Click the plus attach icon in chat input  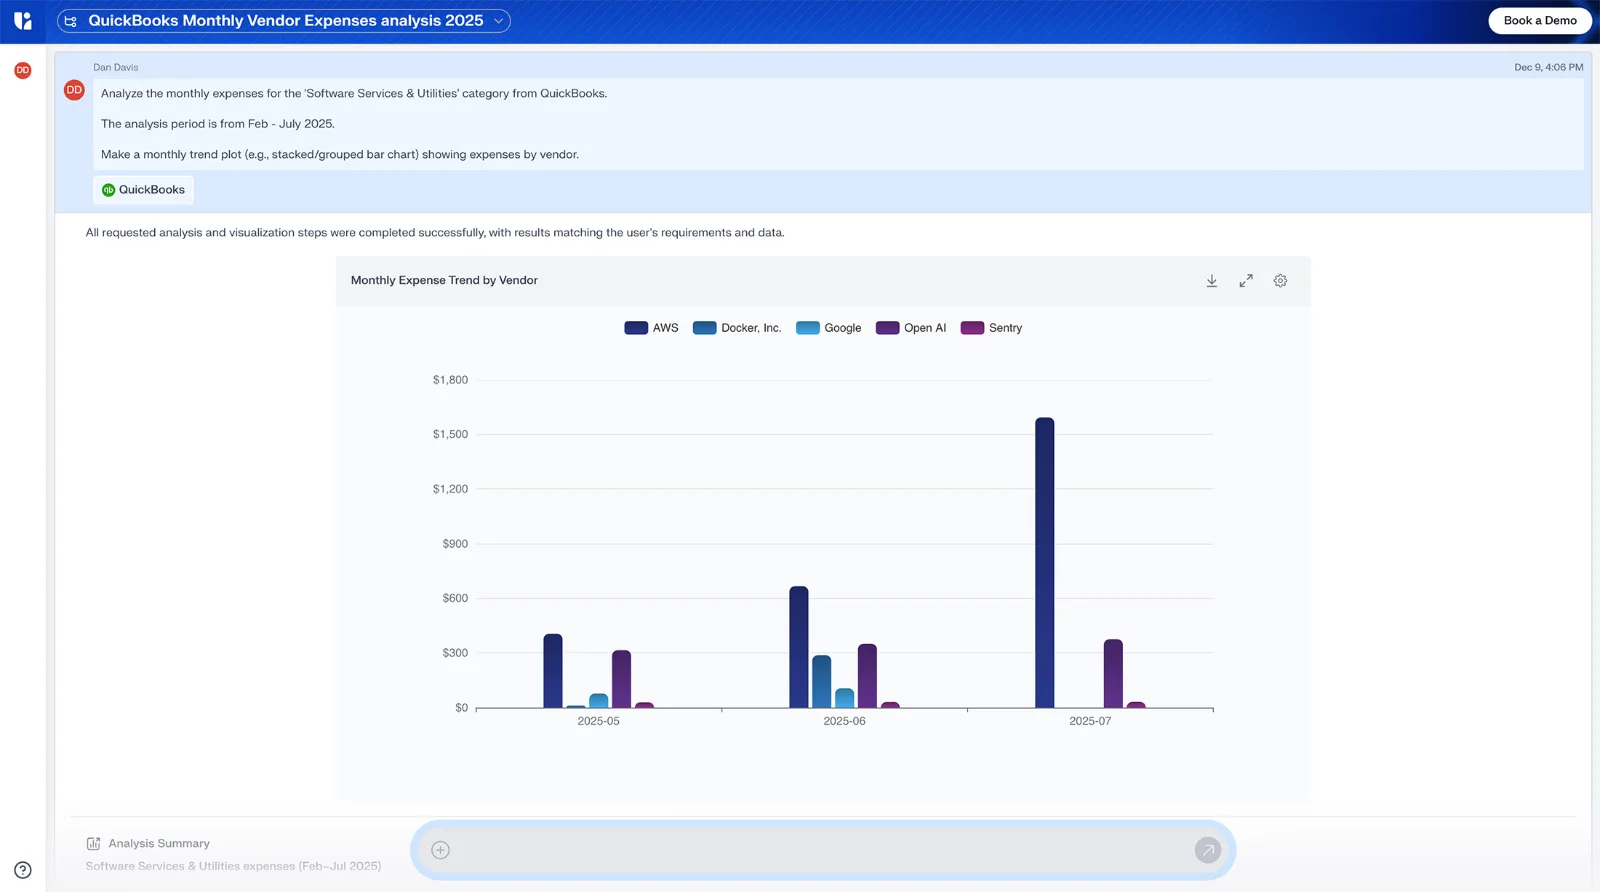[440, 850]
